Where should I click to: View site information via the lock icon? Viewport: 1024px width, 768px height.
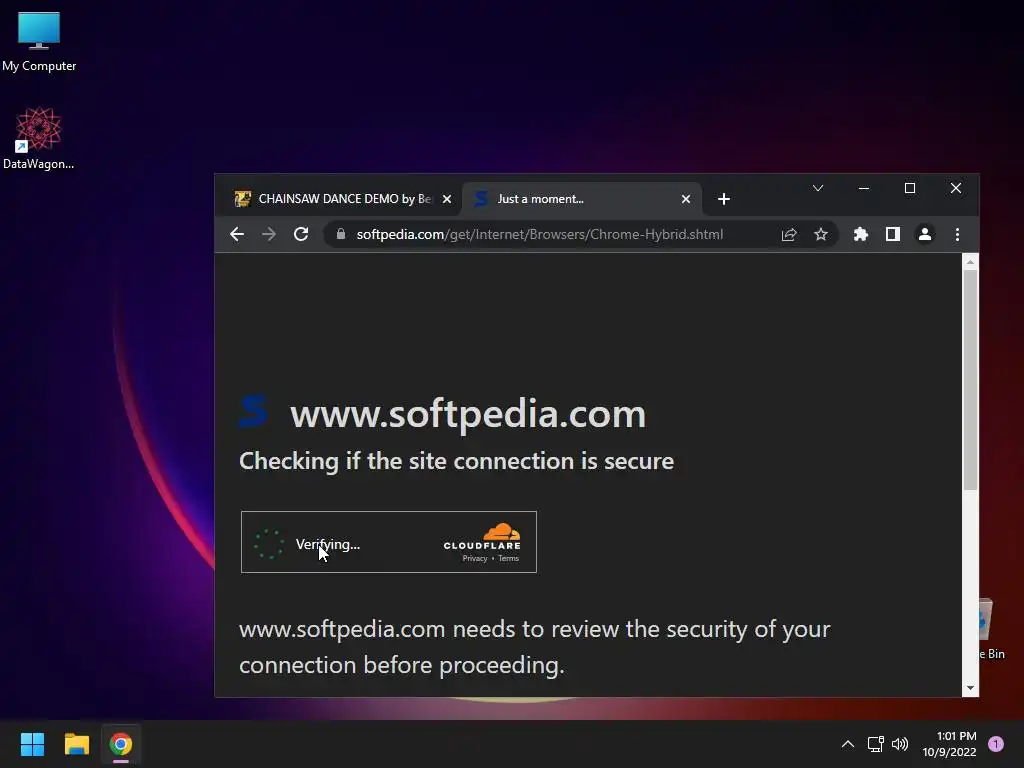[341, 234]
